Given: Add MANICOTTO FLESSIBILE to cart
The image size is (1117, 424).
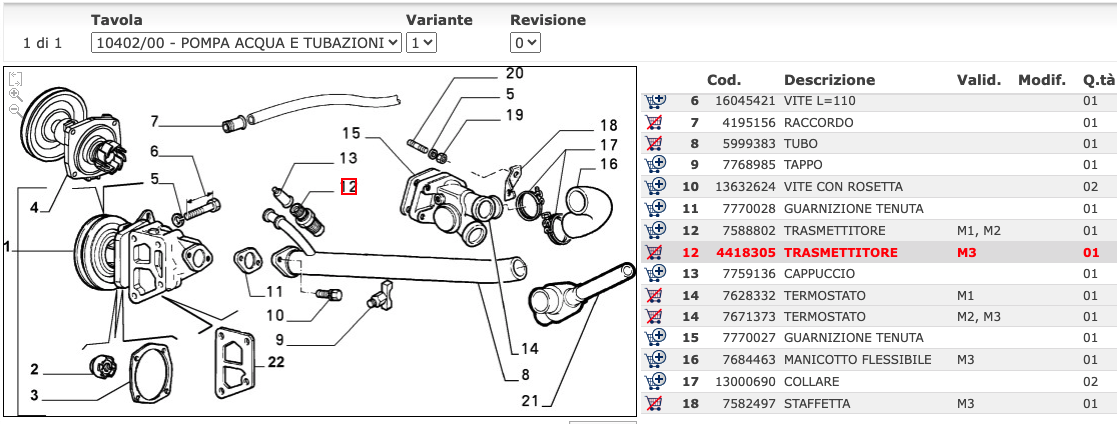Looking at the screenshot, I should pyautogui.click(x=655, y=360).
